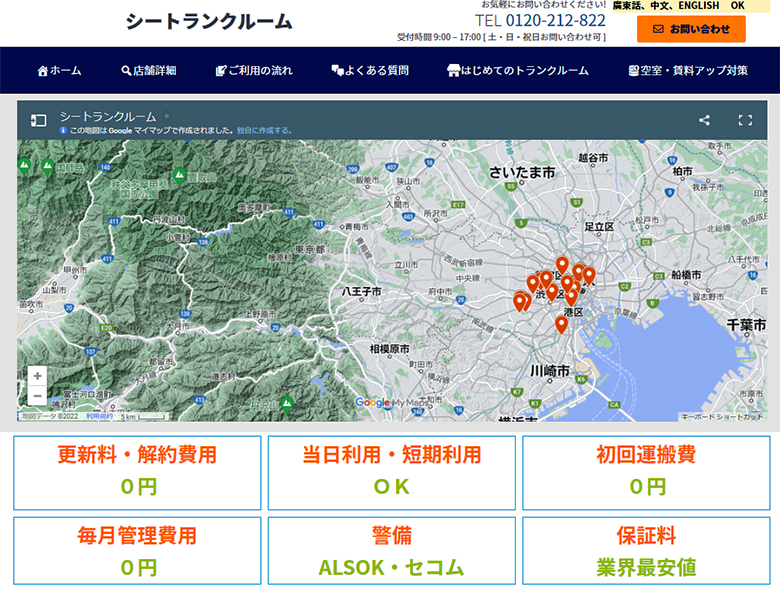780x589 pixels.
Task: Click the 千葉市 map label
Action: tap(746, 325)
